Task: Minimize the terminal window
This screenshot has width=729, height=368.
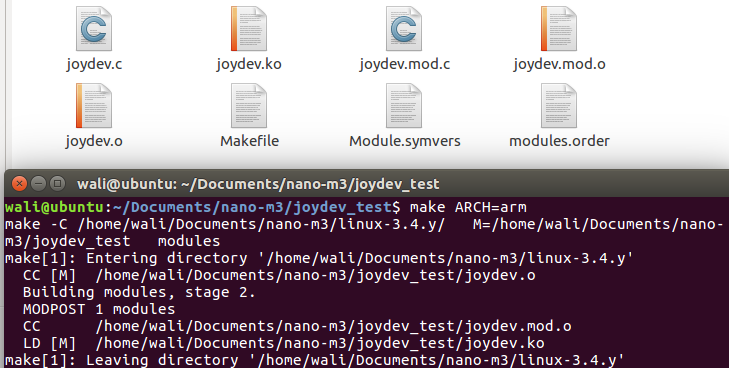Action: coord(39,184)
